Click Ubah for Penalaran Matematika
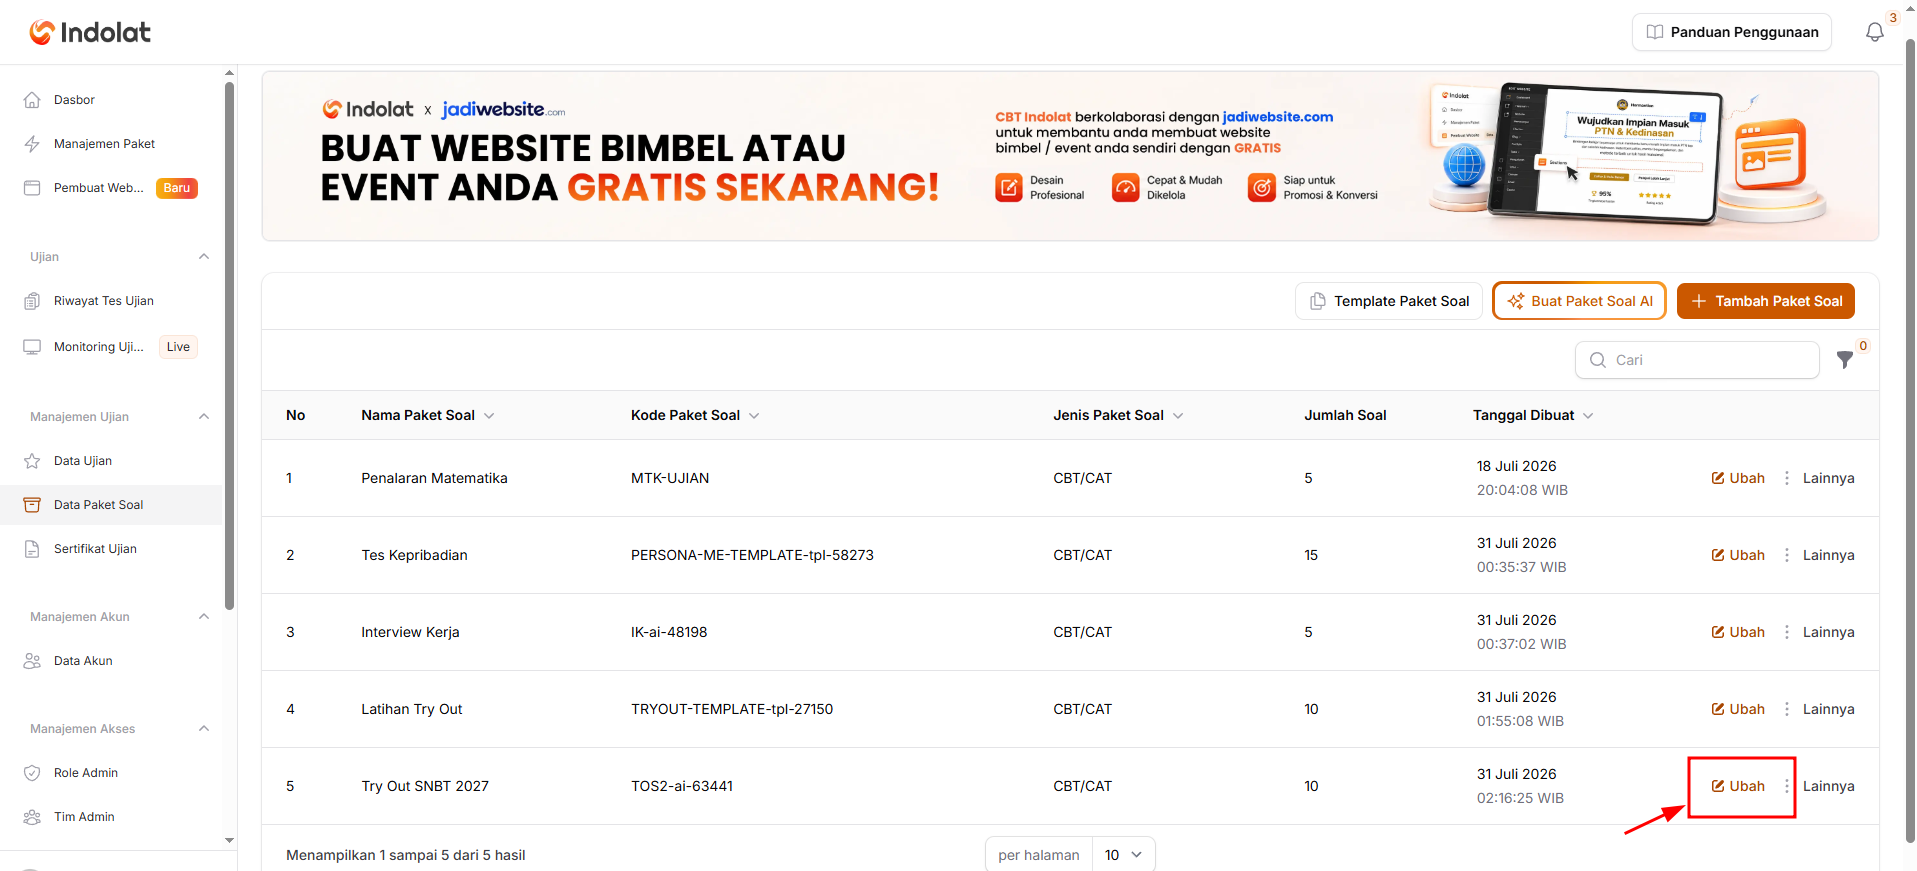This screenshot has height=871, width=1917. click(1738, 478)
